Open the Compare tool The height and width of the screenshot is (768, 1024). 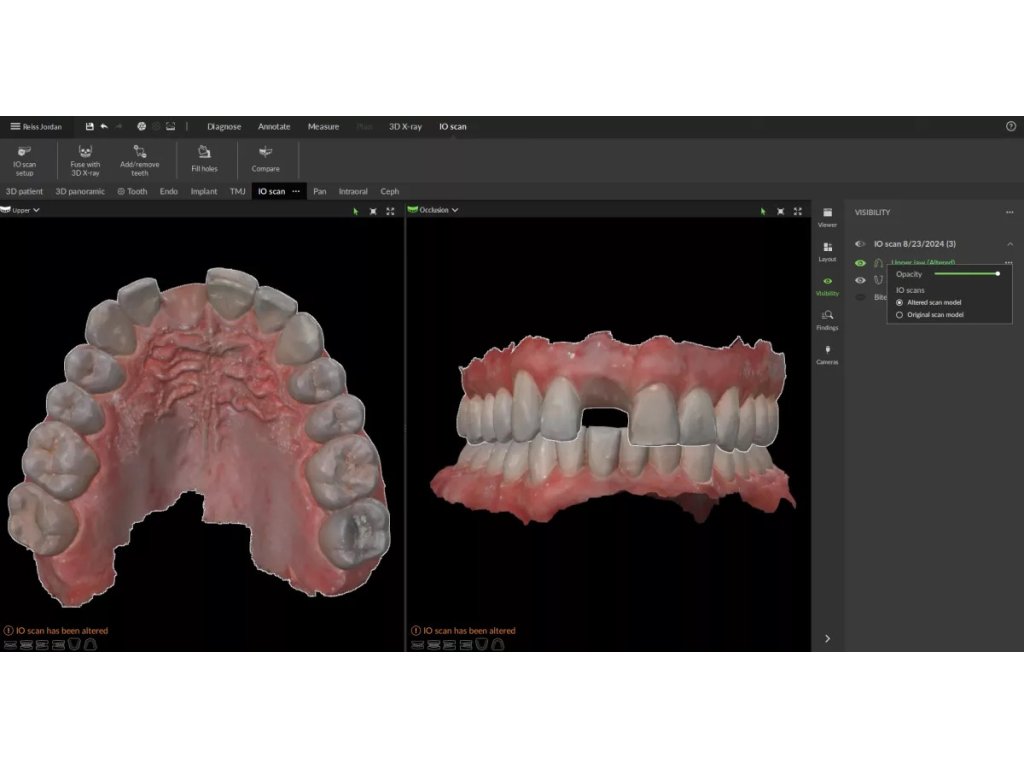[x=265, y=158]
